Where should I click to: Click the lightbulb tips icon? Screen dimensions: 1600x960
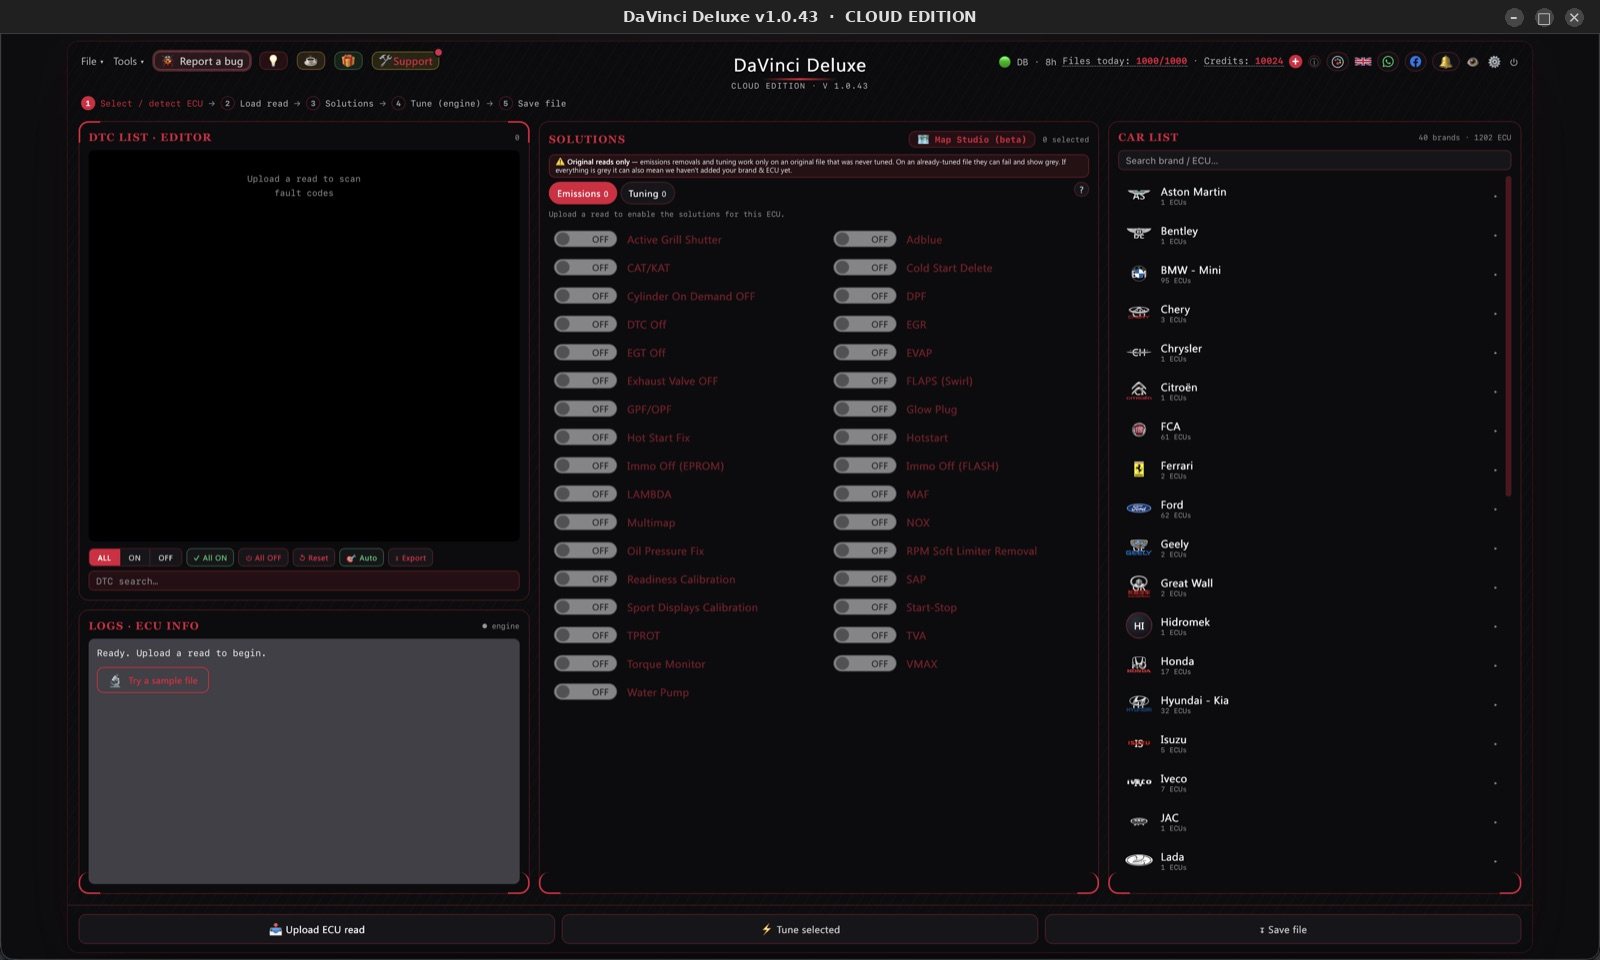pyautogui.click(x=273, y=61)
